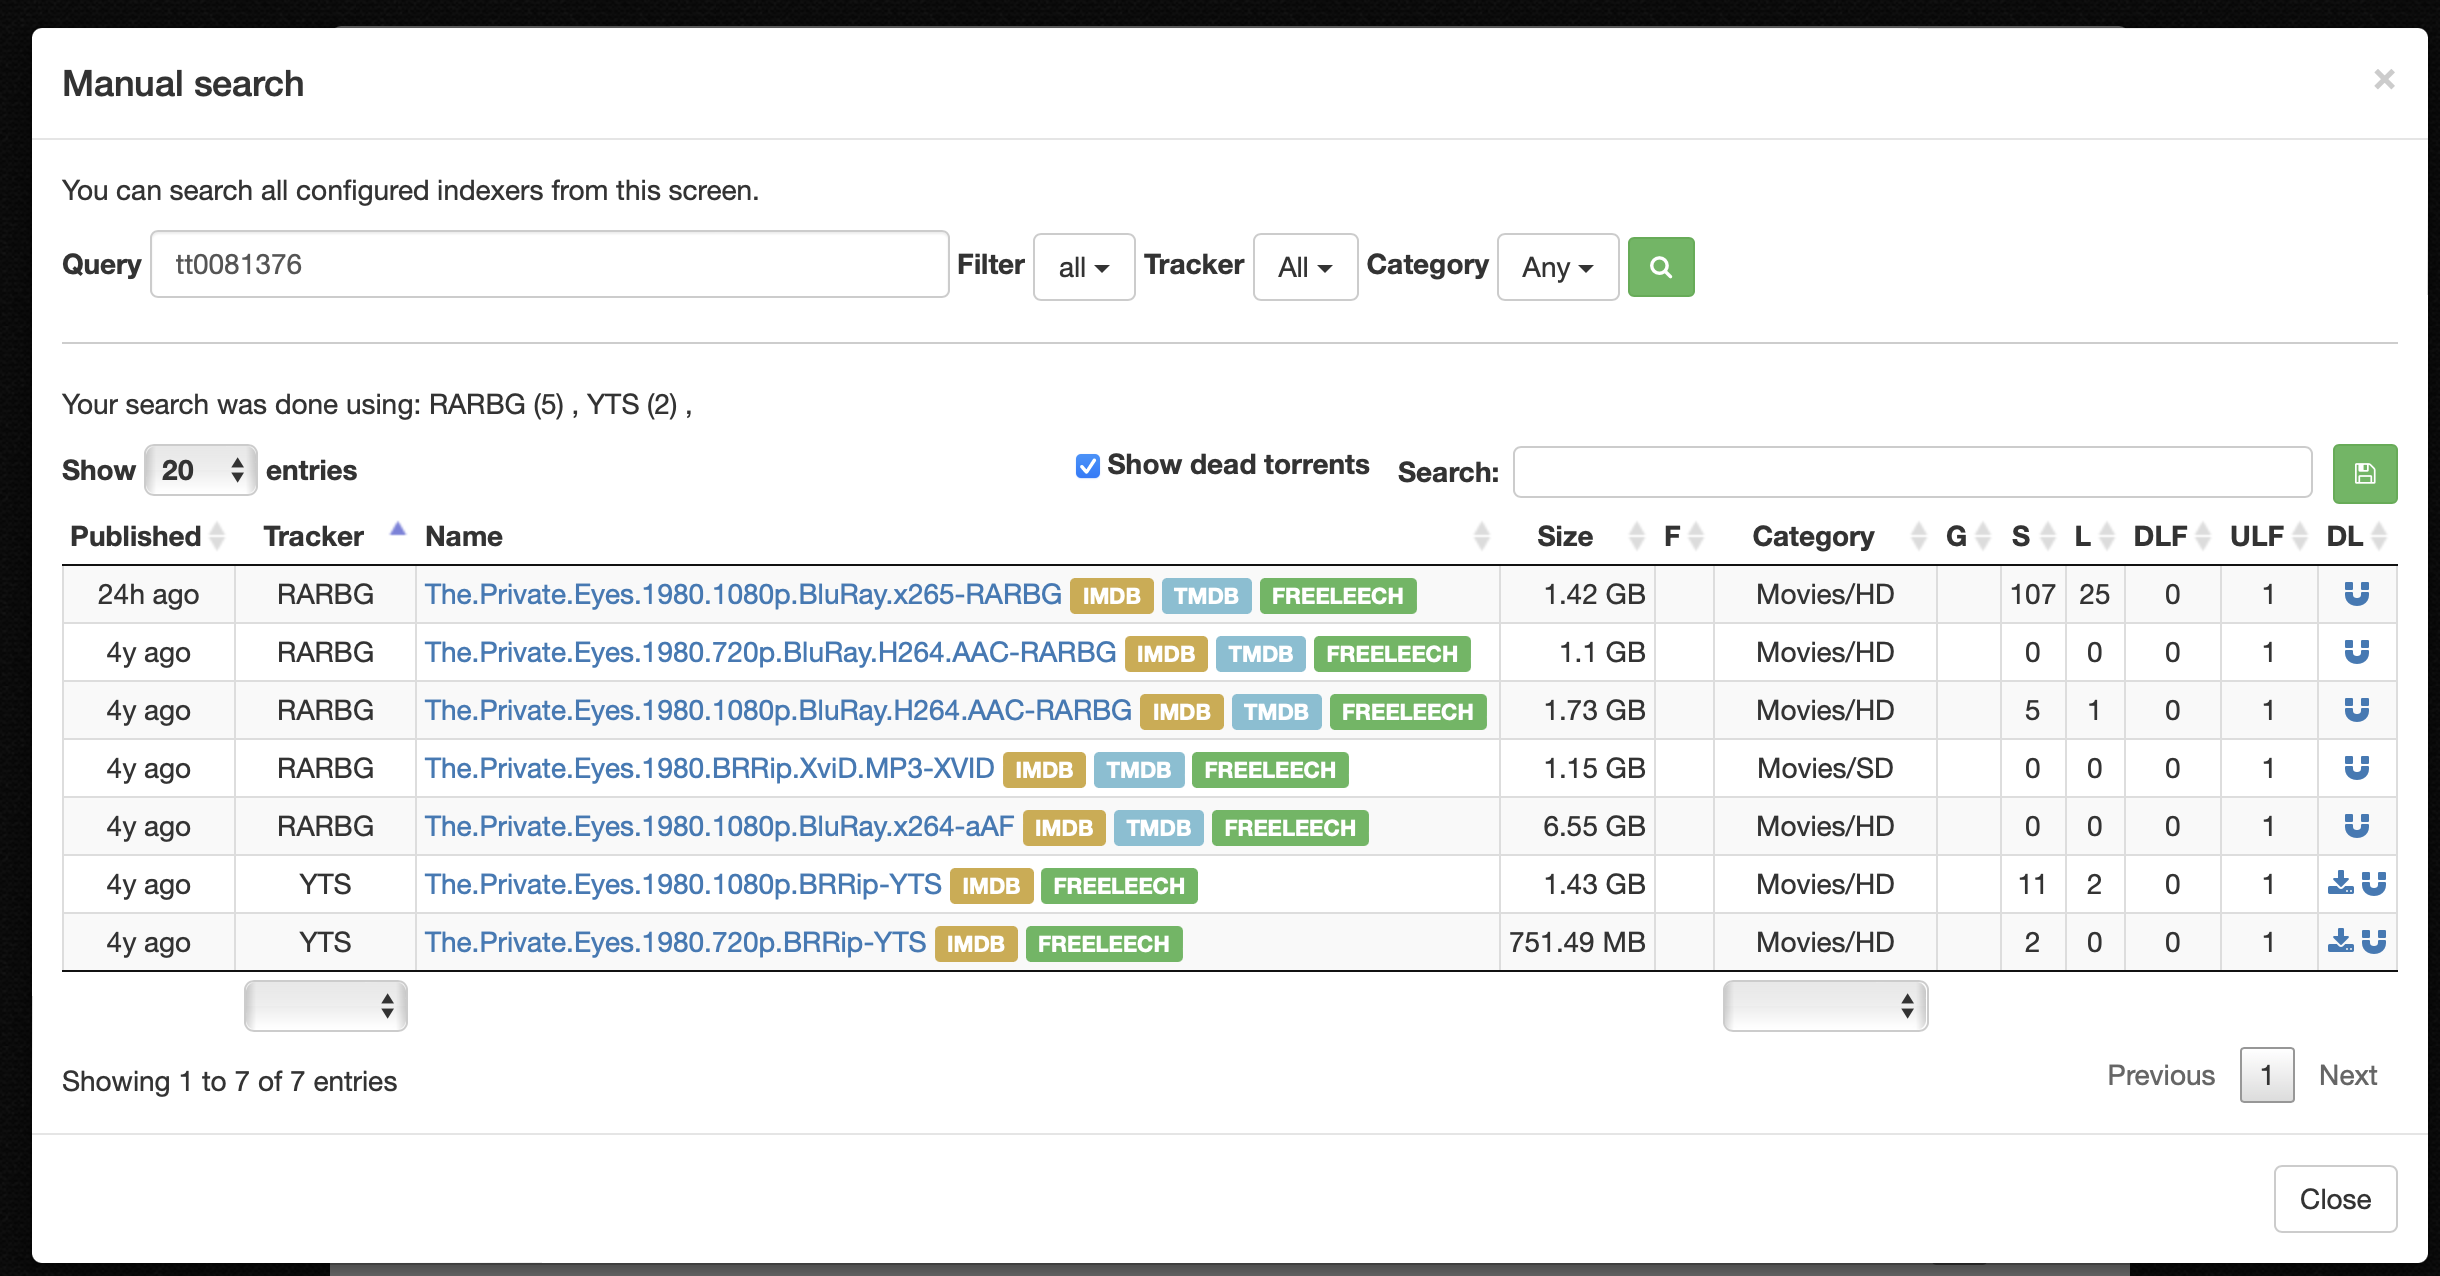The height and width of the screenshot is (1276, 2440).
Task: Click the IMDB badge on the x265-RARBG row
Action: 1113,595
